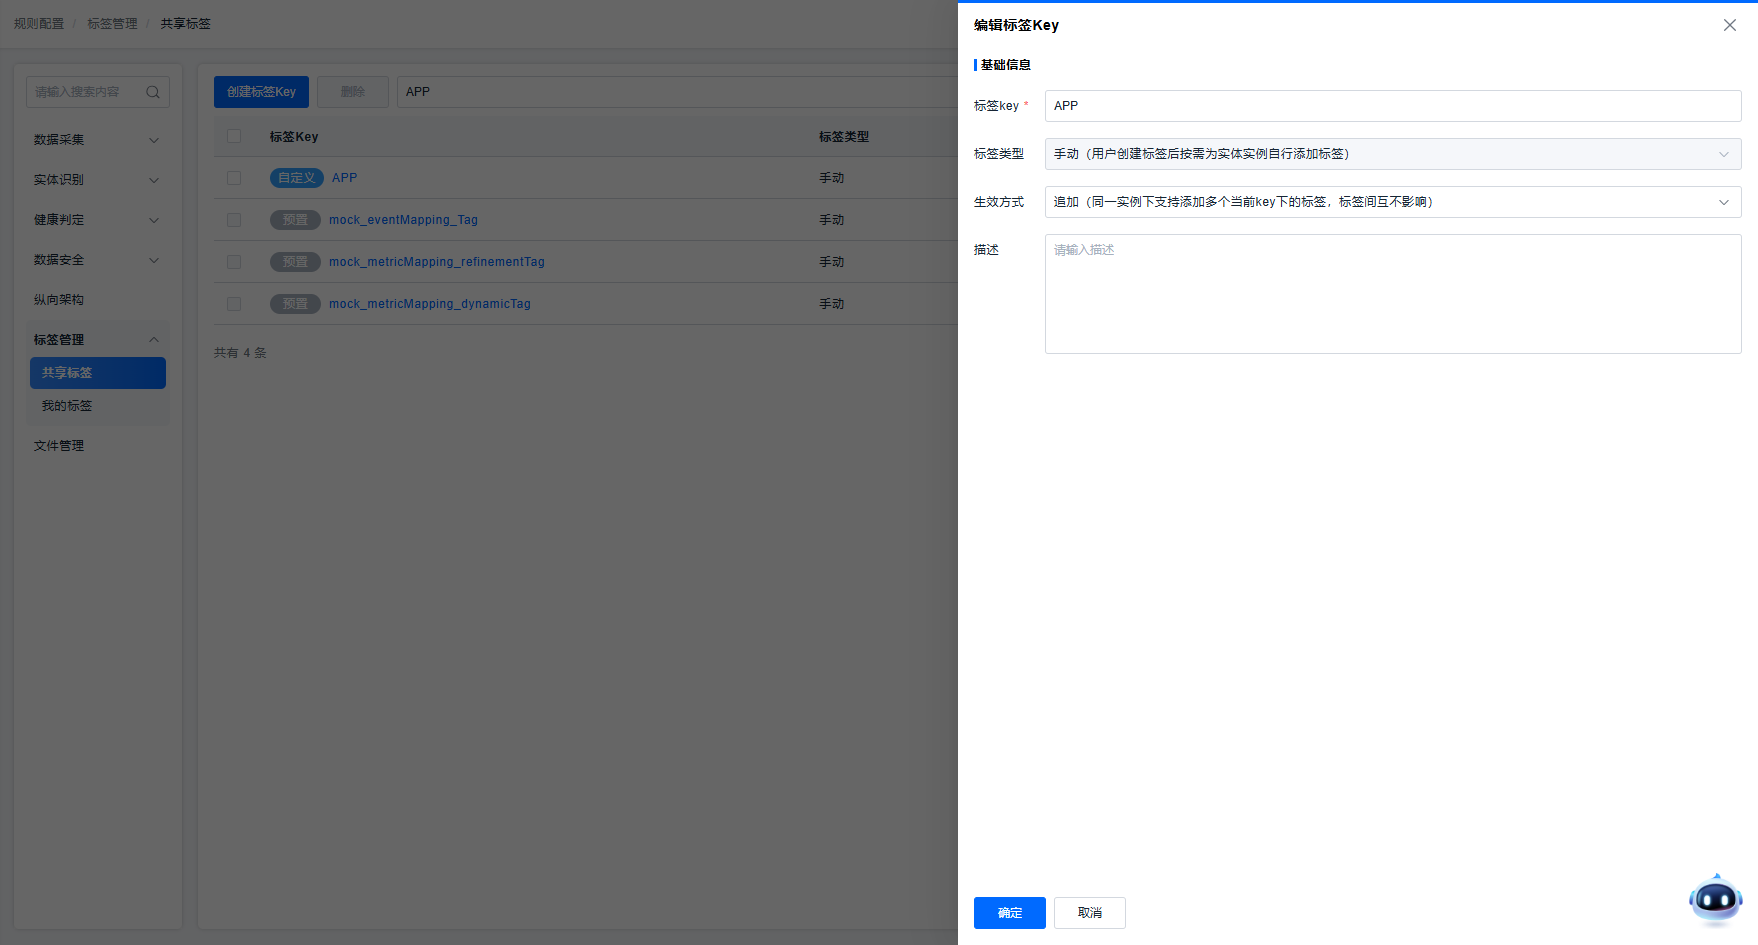
Task: Select the mock_eventMapping_Tag row checkbox
Action: point(234,220)
